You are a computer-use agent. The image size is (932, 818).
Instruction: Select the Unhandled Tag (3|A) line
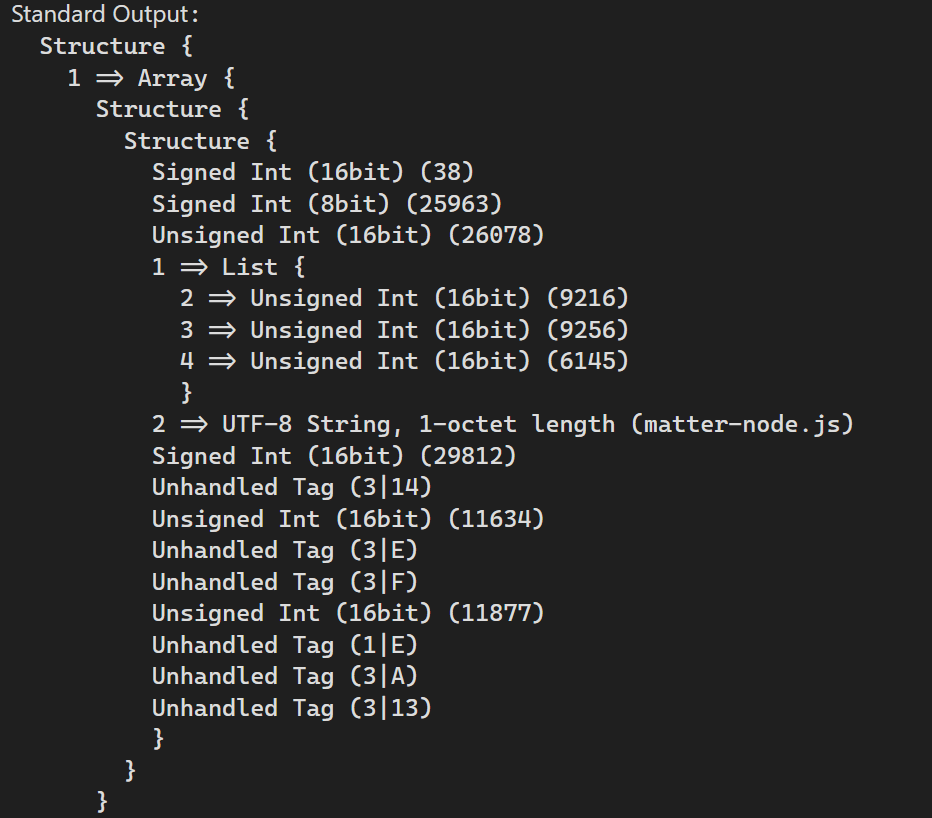(x=285, y=676)
